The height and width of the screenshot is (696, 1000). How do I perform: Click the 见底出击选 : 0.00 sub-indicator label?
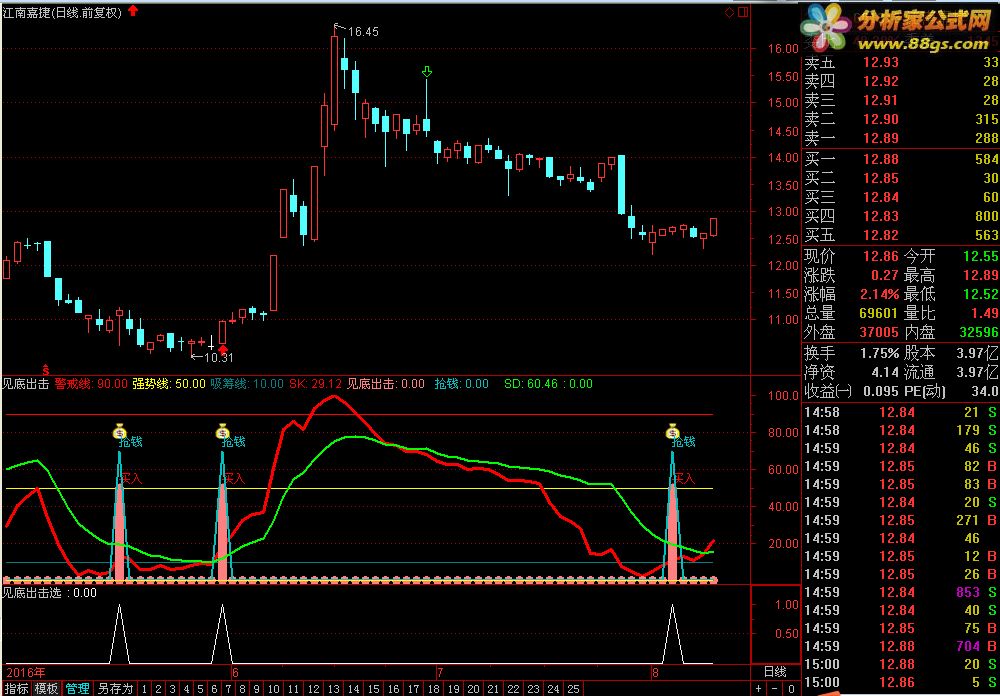[50, 593]
